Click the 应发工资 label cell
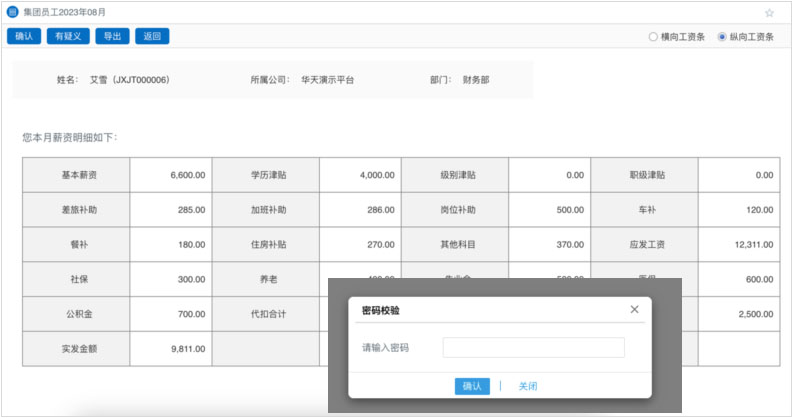792x418 pixels. click(x=646, y=244)
